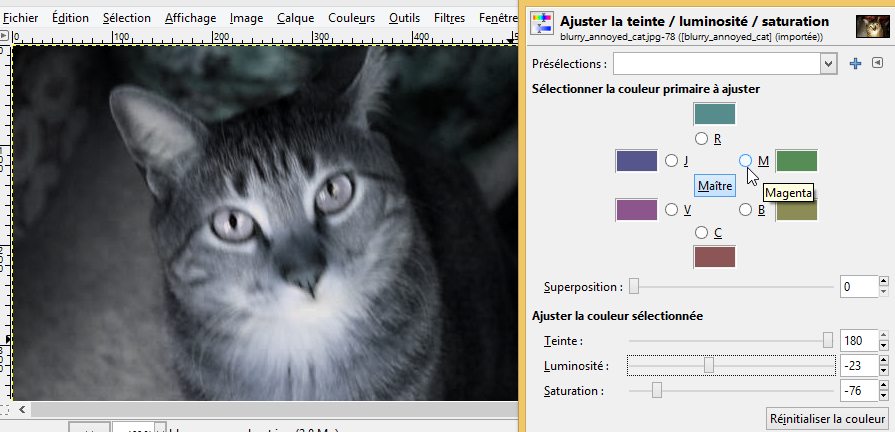
Task: Decrease Teinte with down stepper arrow
Action: [884, 346]
